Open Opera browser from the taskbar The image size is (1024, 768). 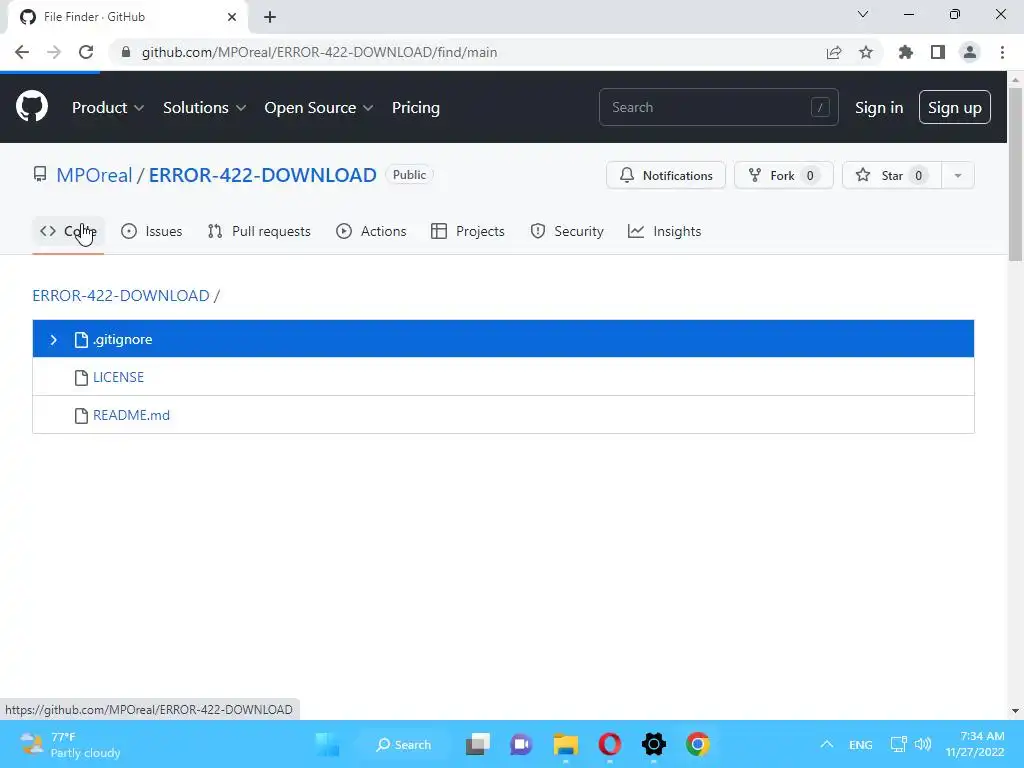click(610, 744)
